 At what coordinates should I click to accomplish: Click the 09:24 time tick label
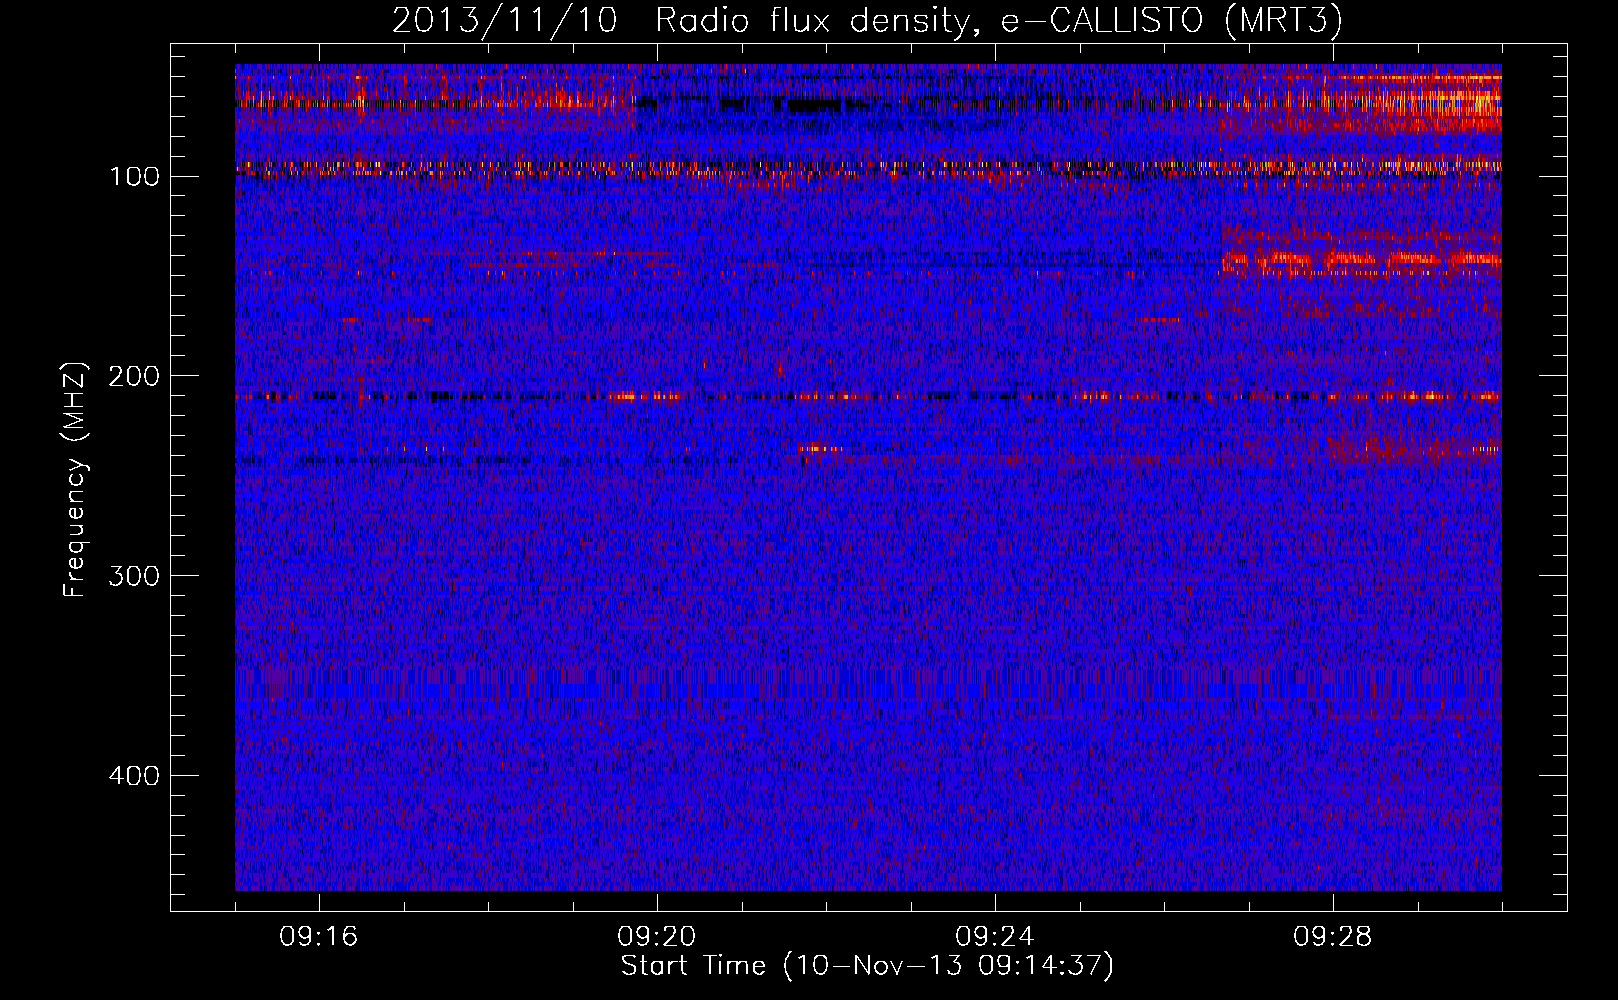tap(995, 937)
